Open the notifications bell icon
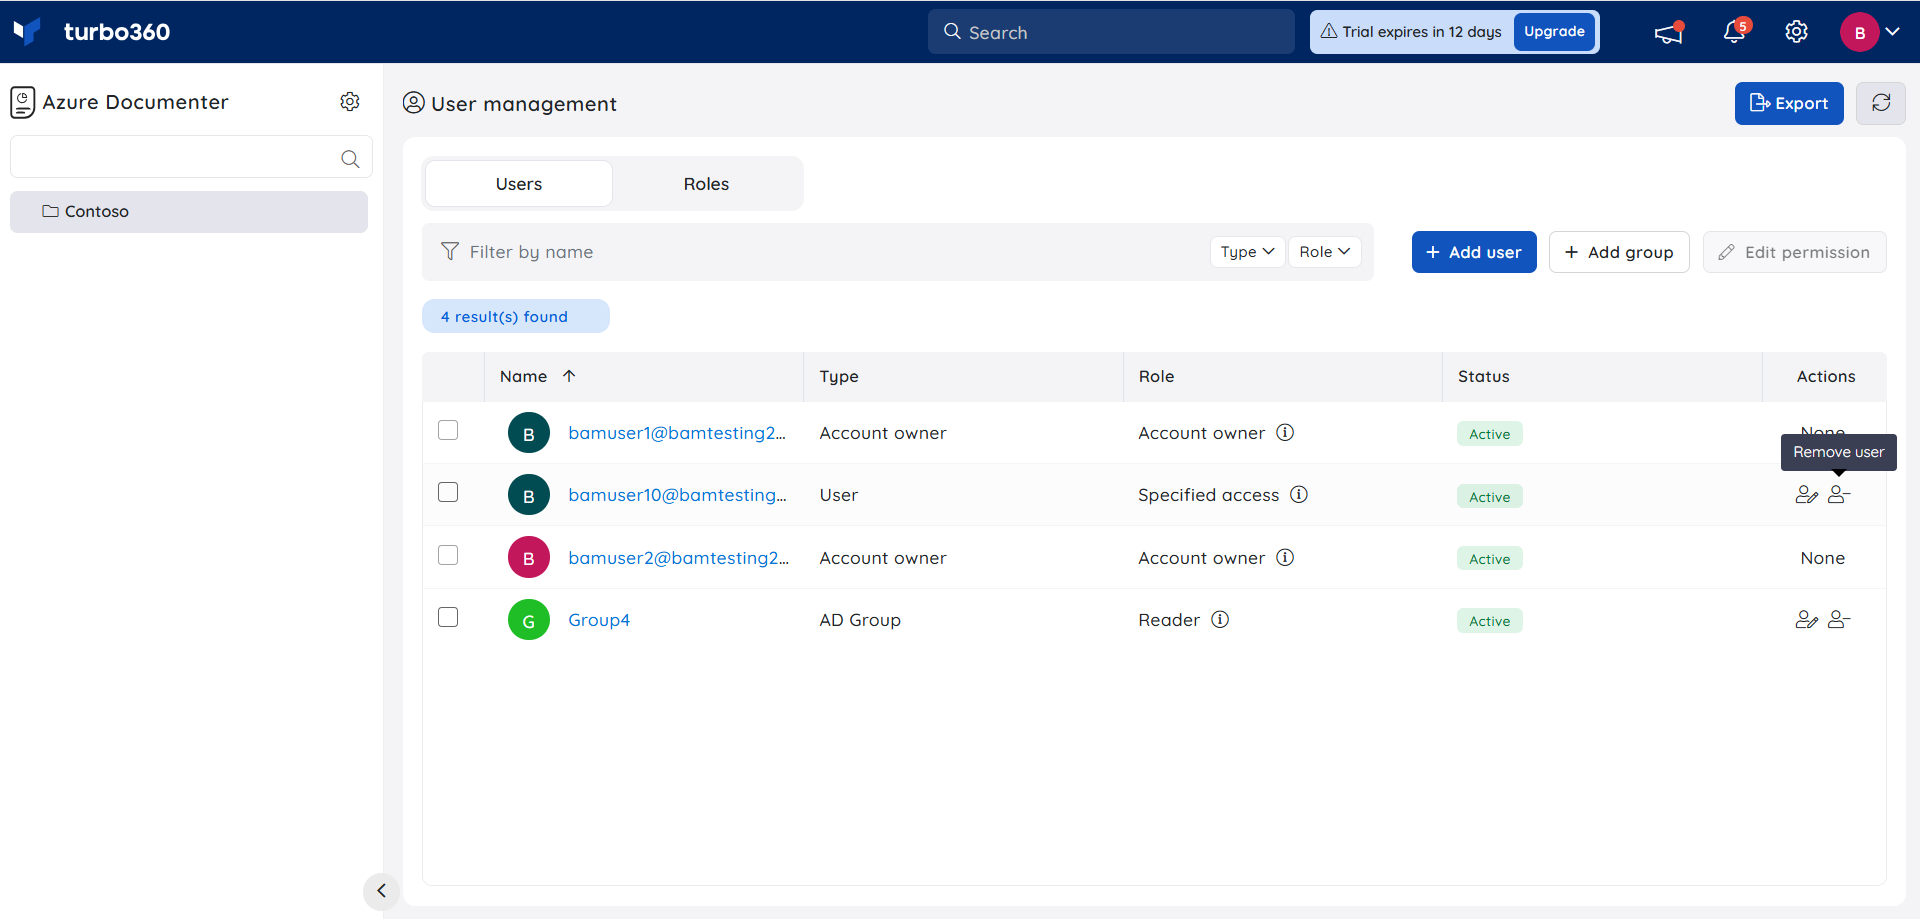This screenshot has height=919, width=1920. pos(1734,32)
